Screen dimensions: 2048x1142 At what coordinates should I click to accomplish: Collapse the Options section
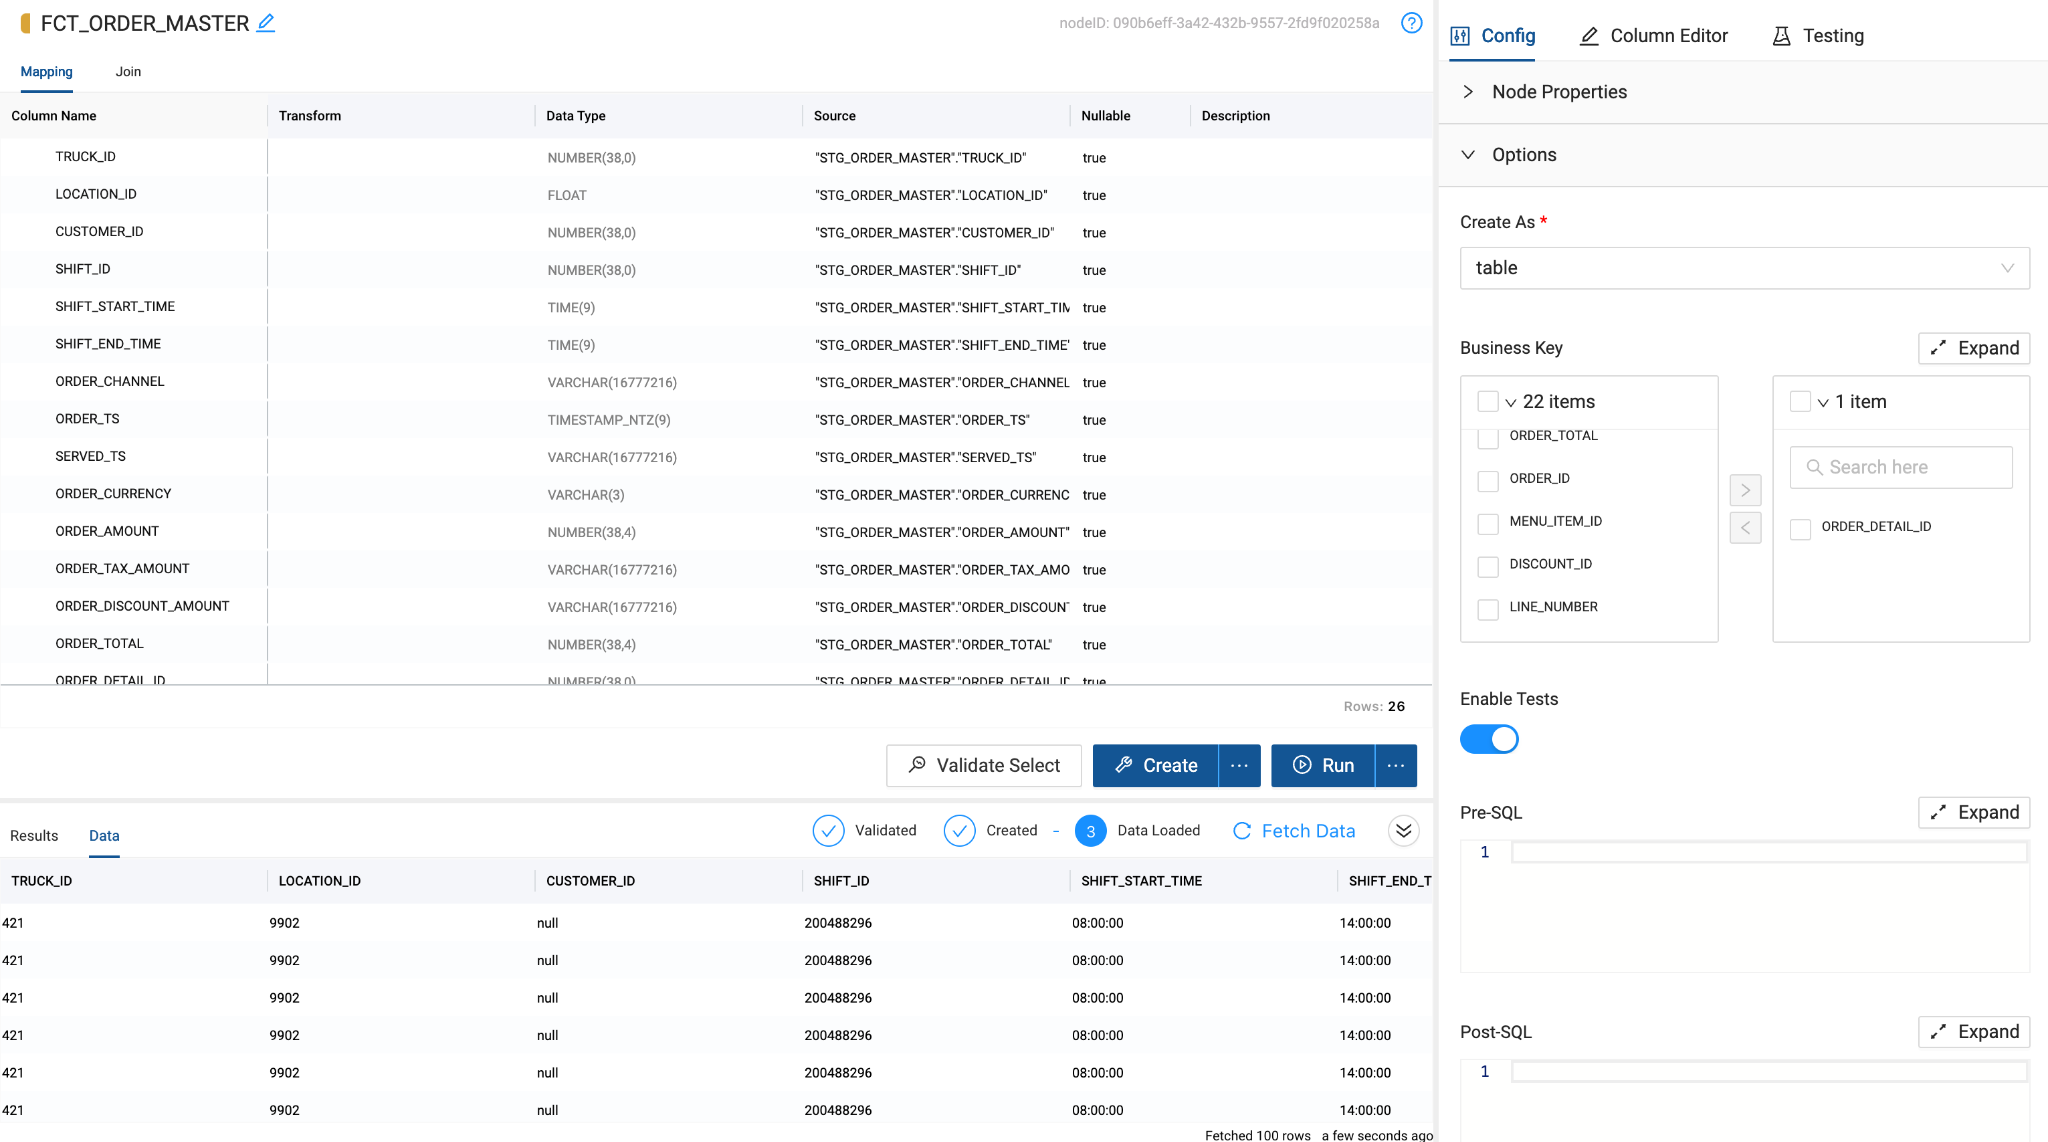(x=1744, y=155)
